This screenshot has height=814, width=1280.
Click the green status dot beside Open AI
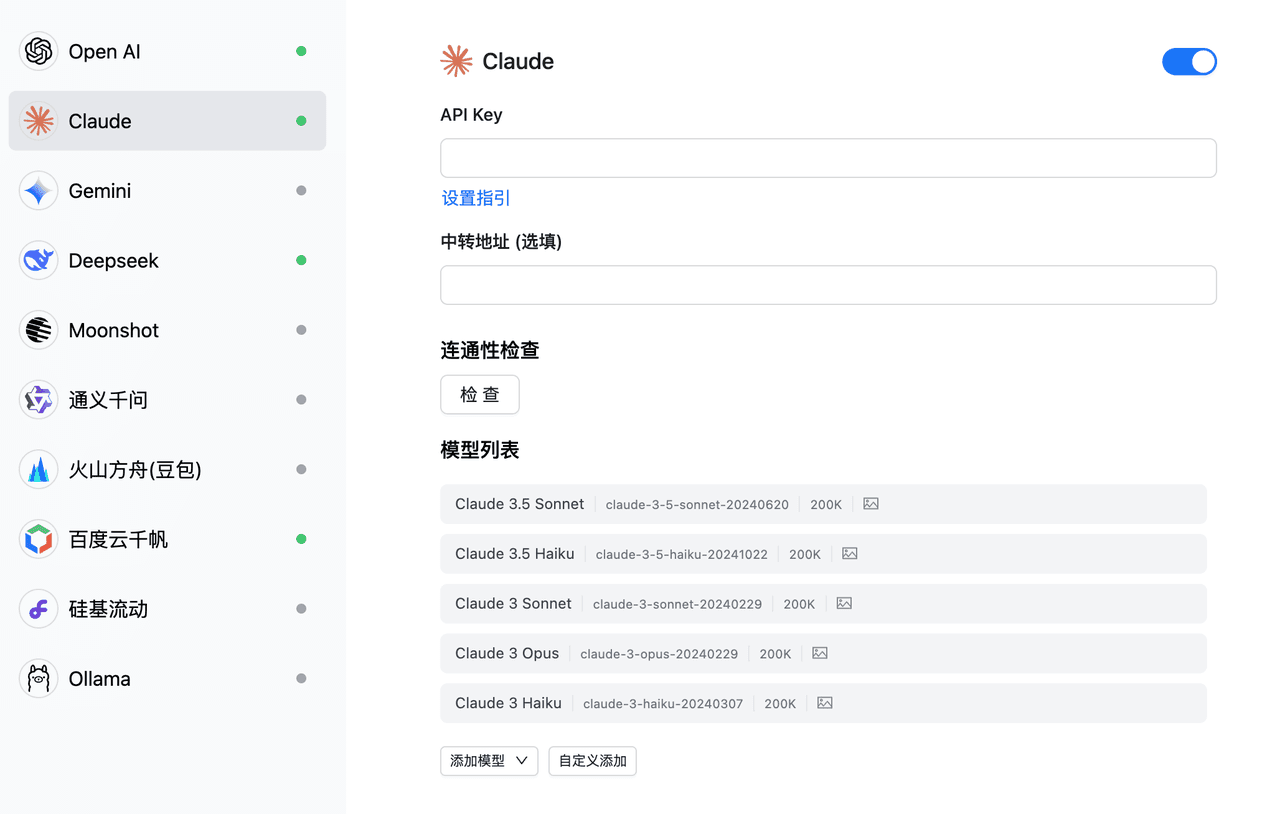point(301,51)
